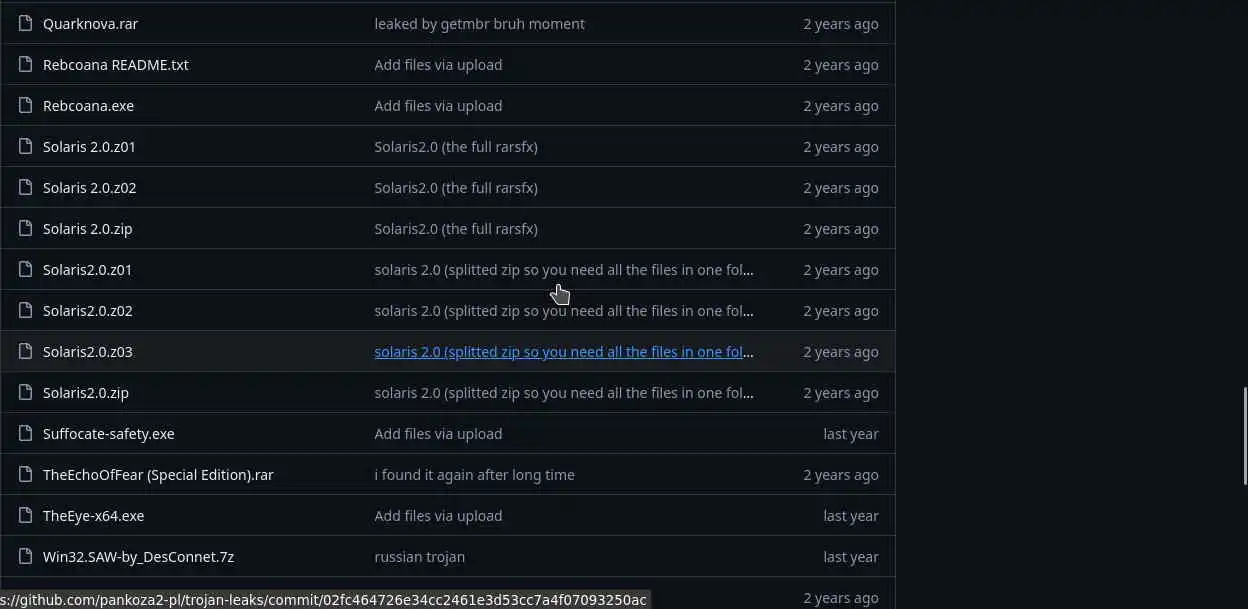Click file icon beside Solaris2.0.z03

click(x=25, y=351)
